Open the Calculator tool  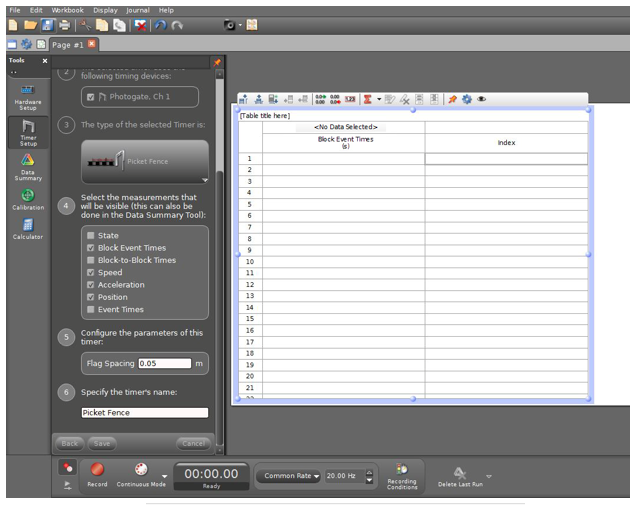click(28, 229)
